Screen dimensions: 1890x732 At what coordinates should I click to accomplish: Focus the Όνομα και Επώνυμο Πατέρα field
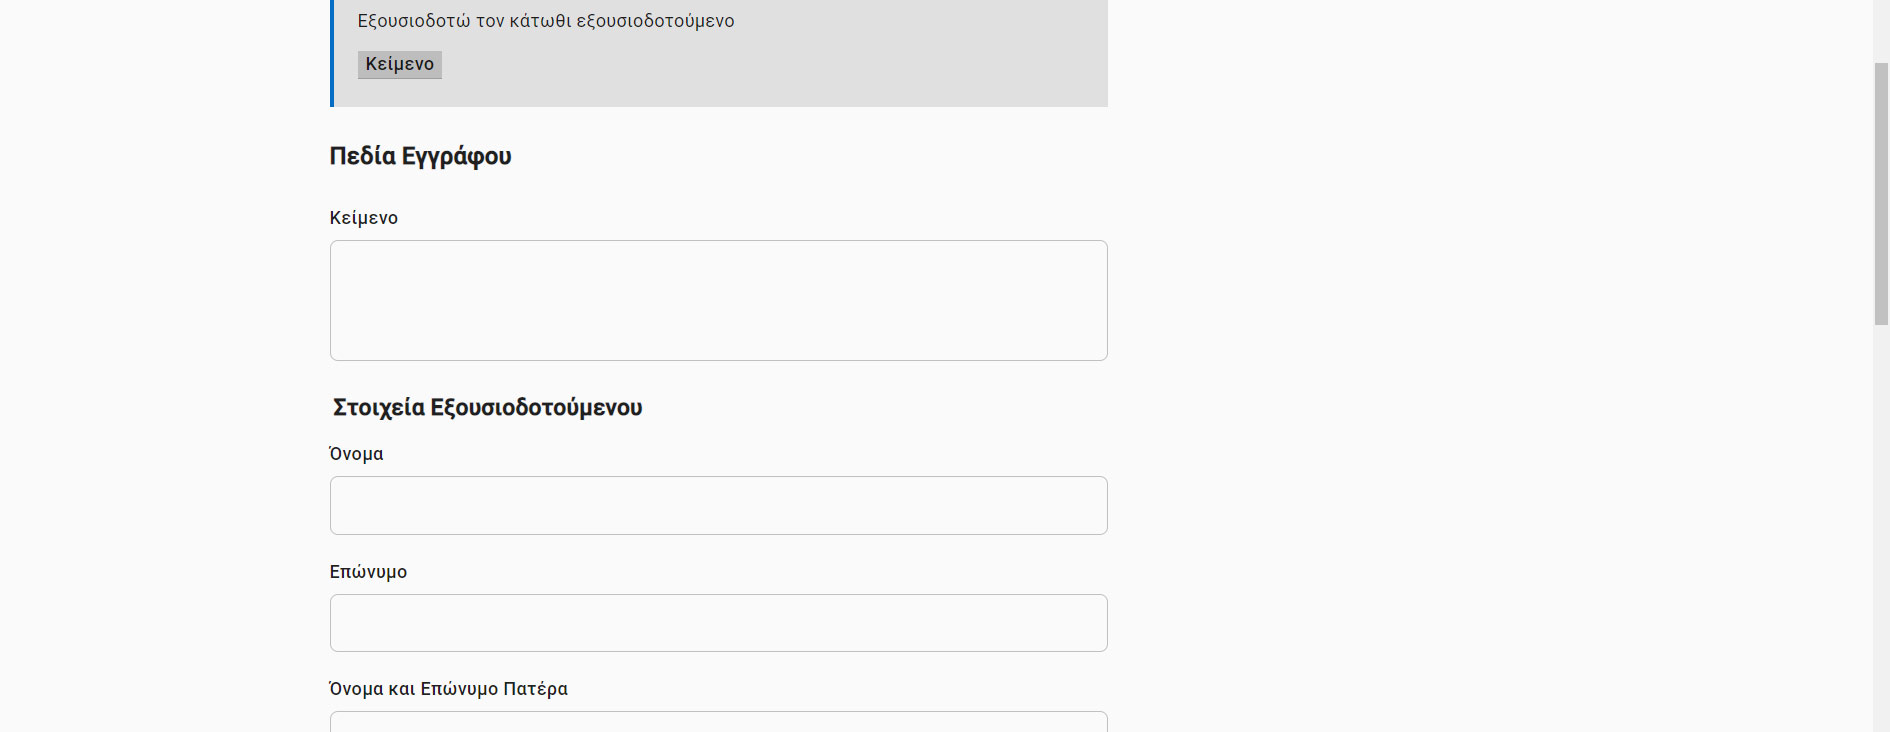point(718,722)
